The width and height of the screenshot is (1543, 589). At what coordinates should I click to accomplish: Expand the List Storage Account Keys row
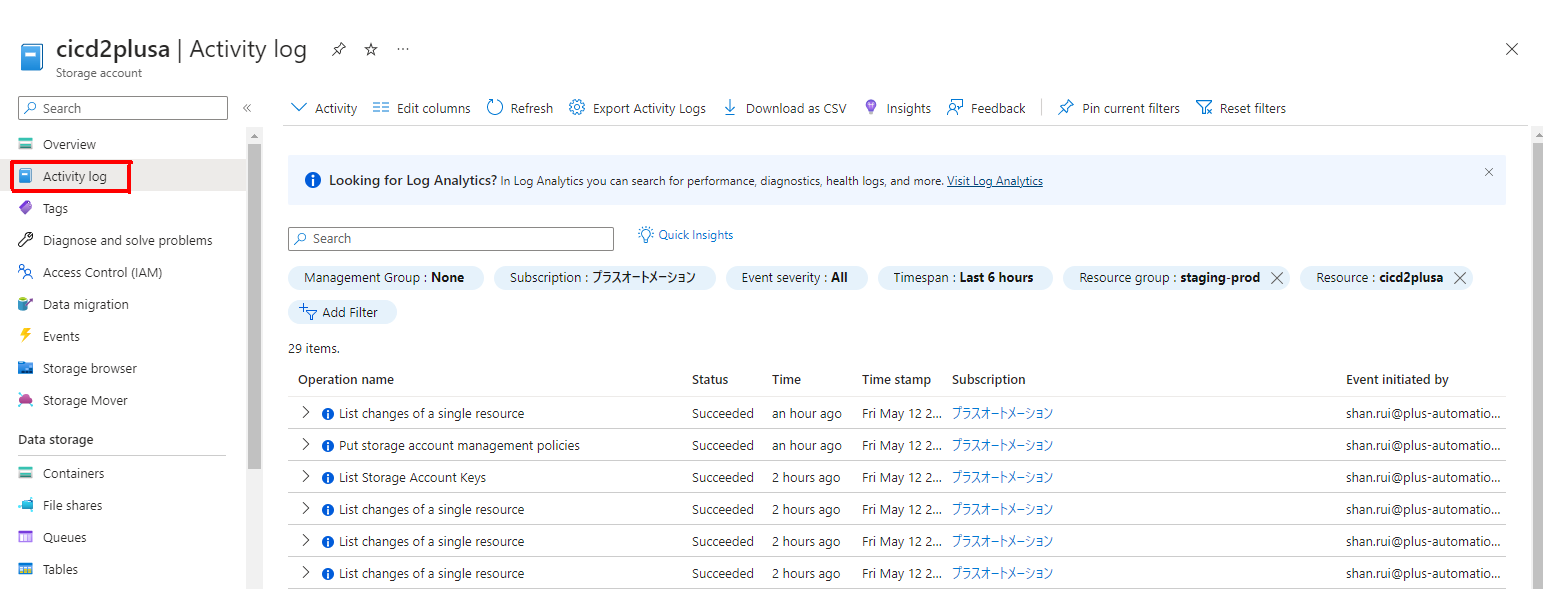point(306,477)
